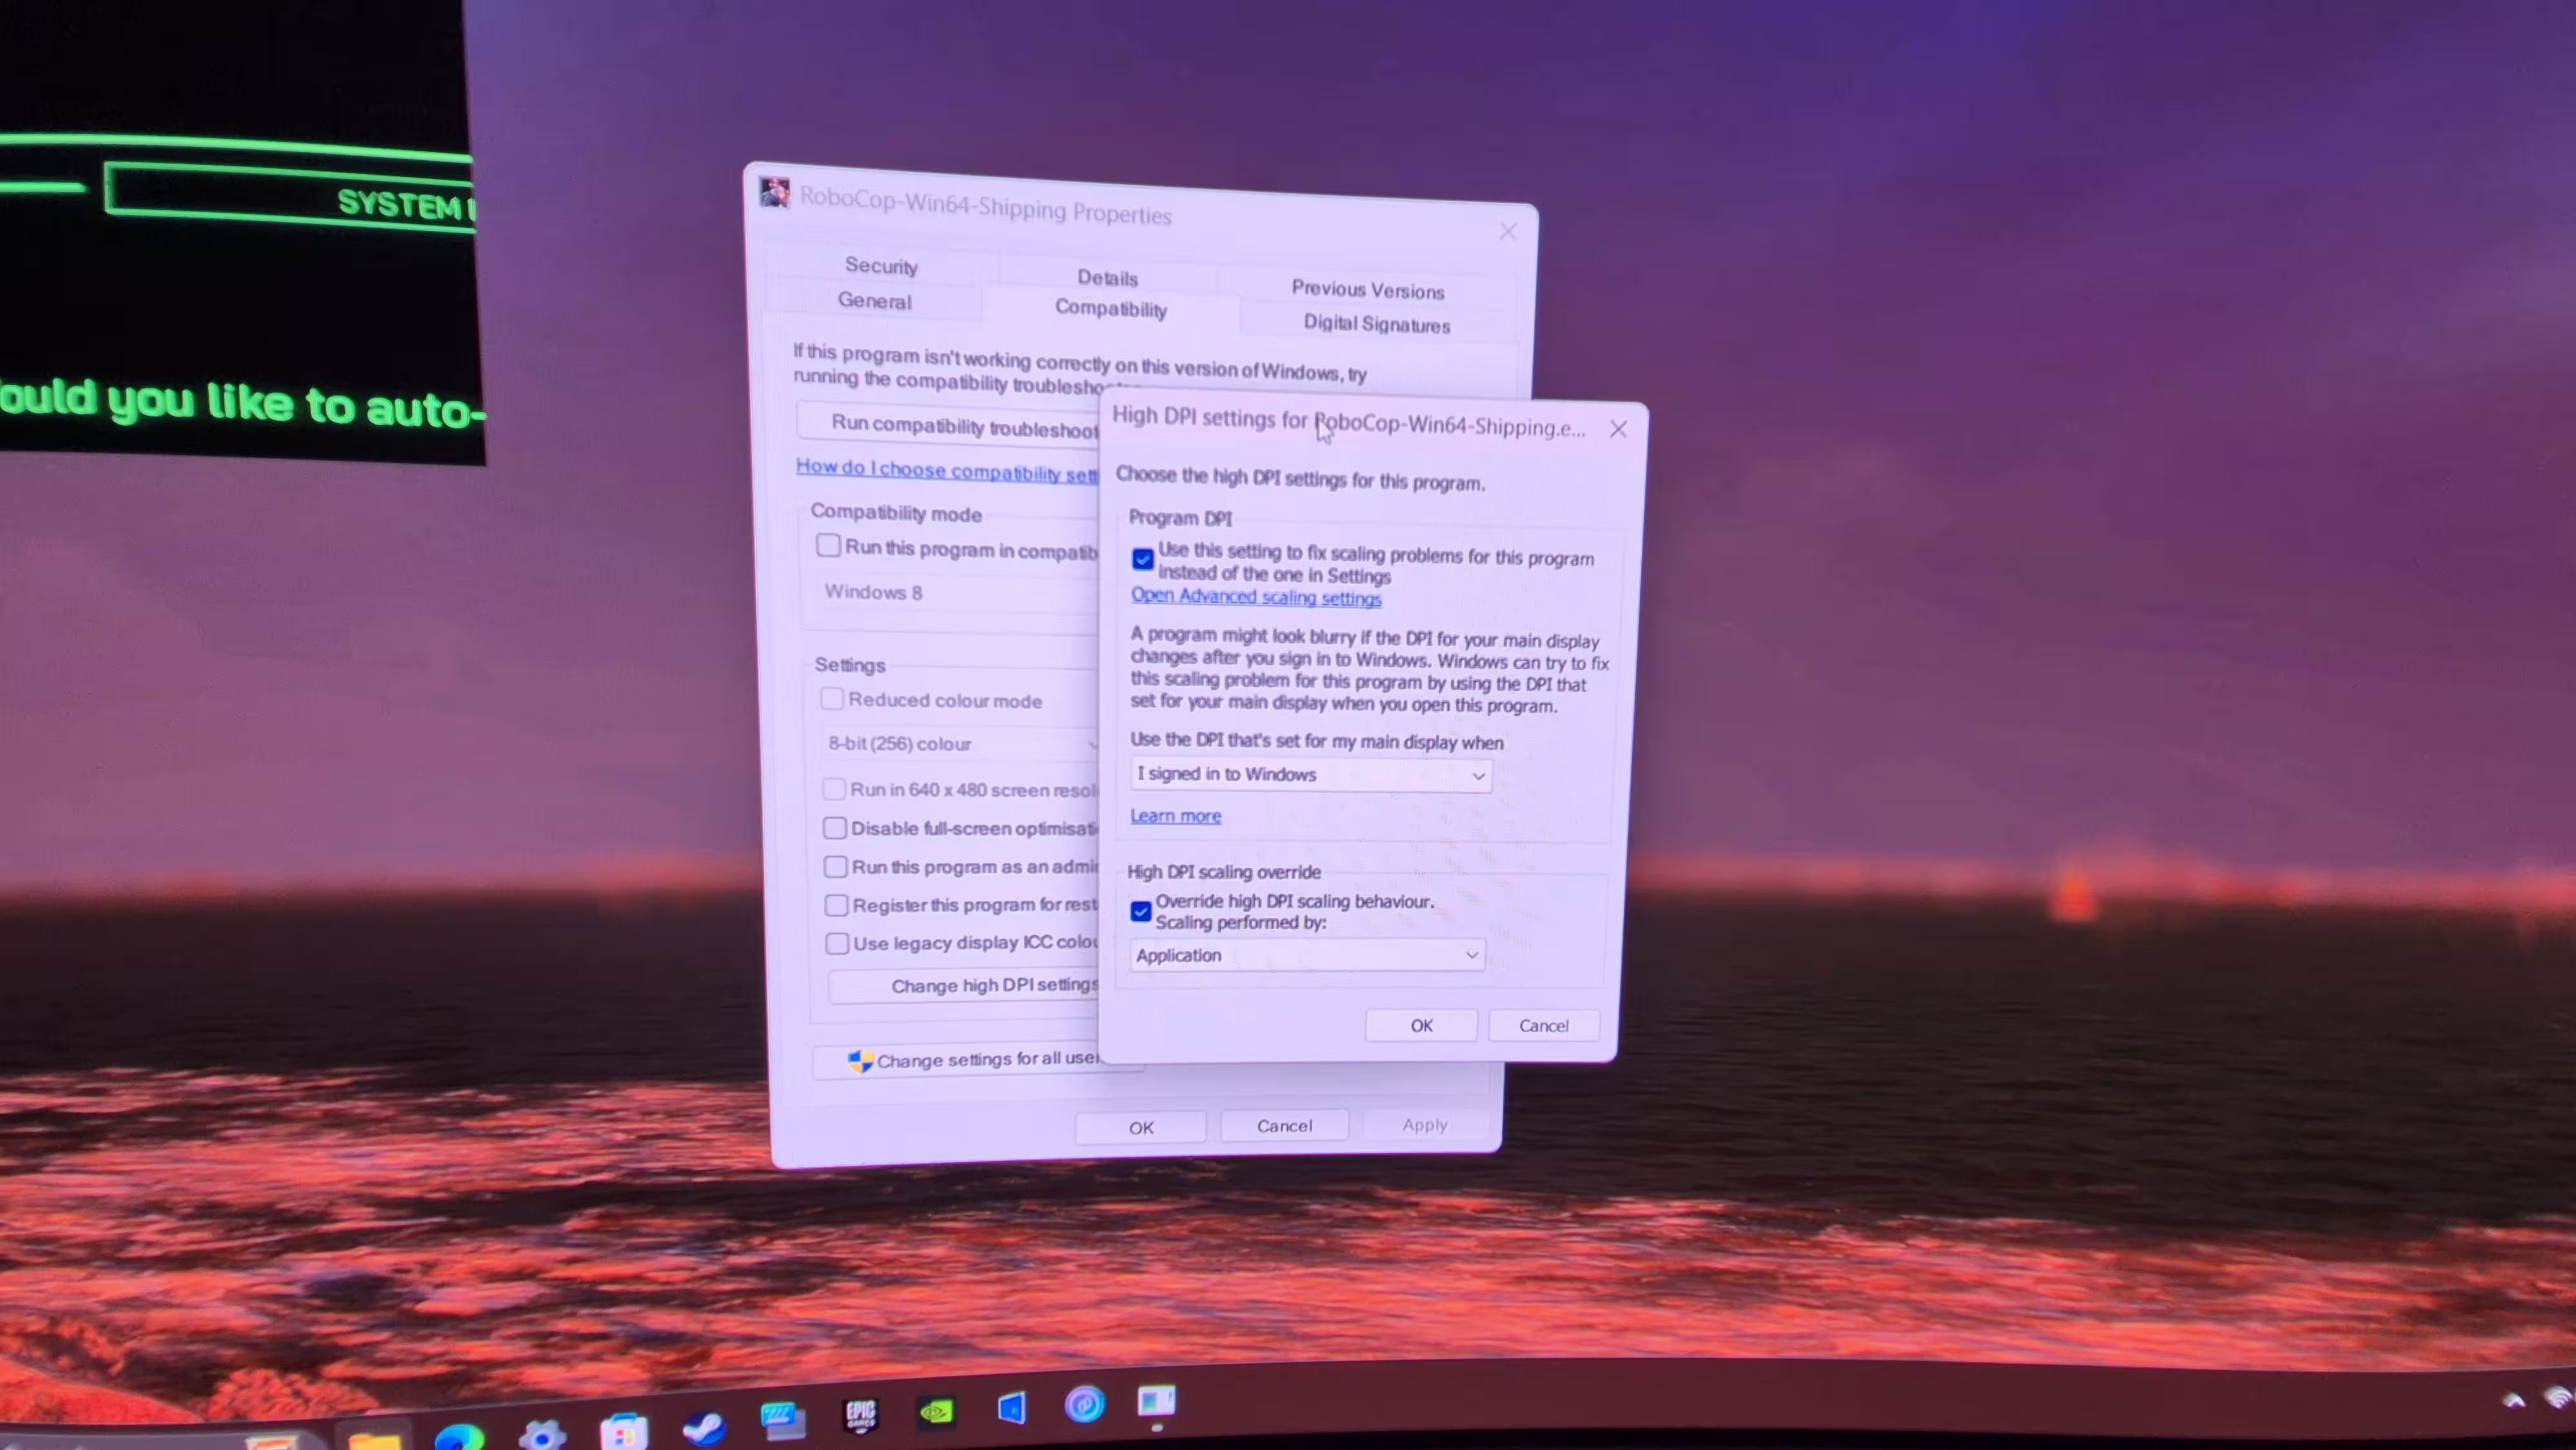This screenshot has height=1450, width=2576.
Task: Click OK in High DPI settings dialog
Action: 1421,1026
